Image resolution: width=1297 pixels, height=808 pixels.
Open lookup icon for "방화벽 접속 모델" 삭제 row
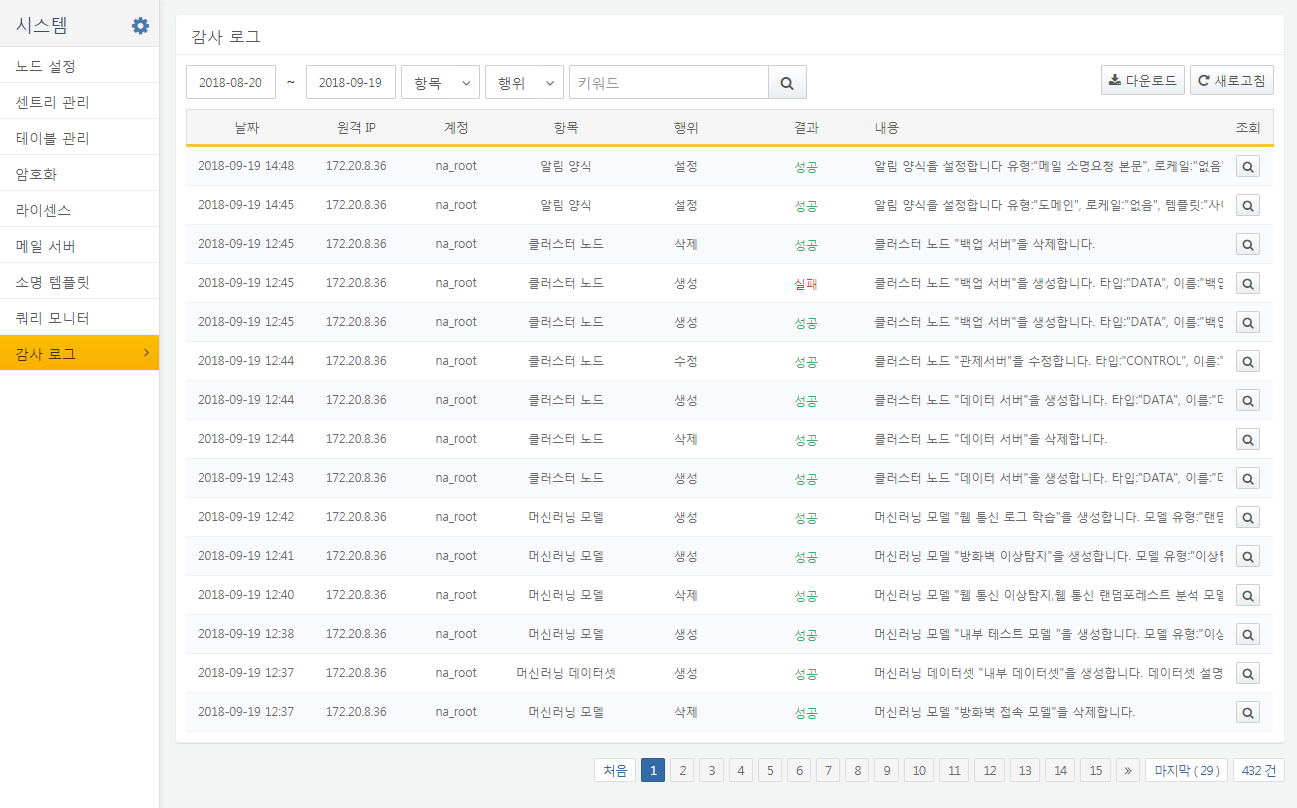click(x=1248, y=712)
